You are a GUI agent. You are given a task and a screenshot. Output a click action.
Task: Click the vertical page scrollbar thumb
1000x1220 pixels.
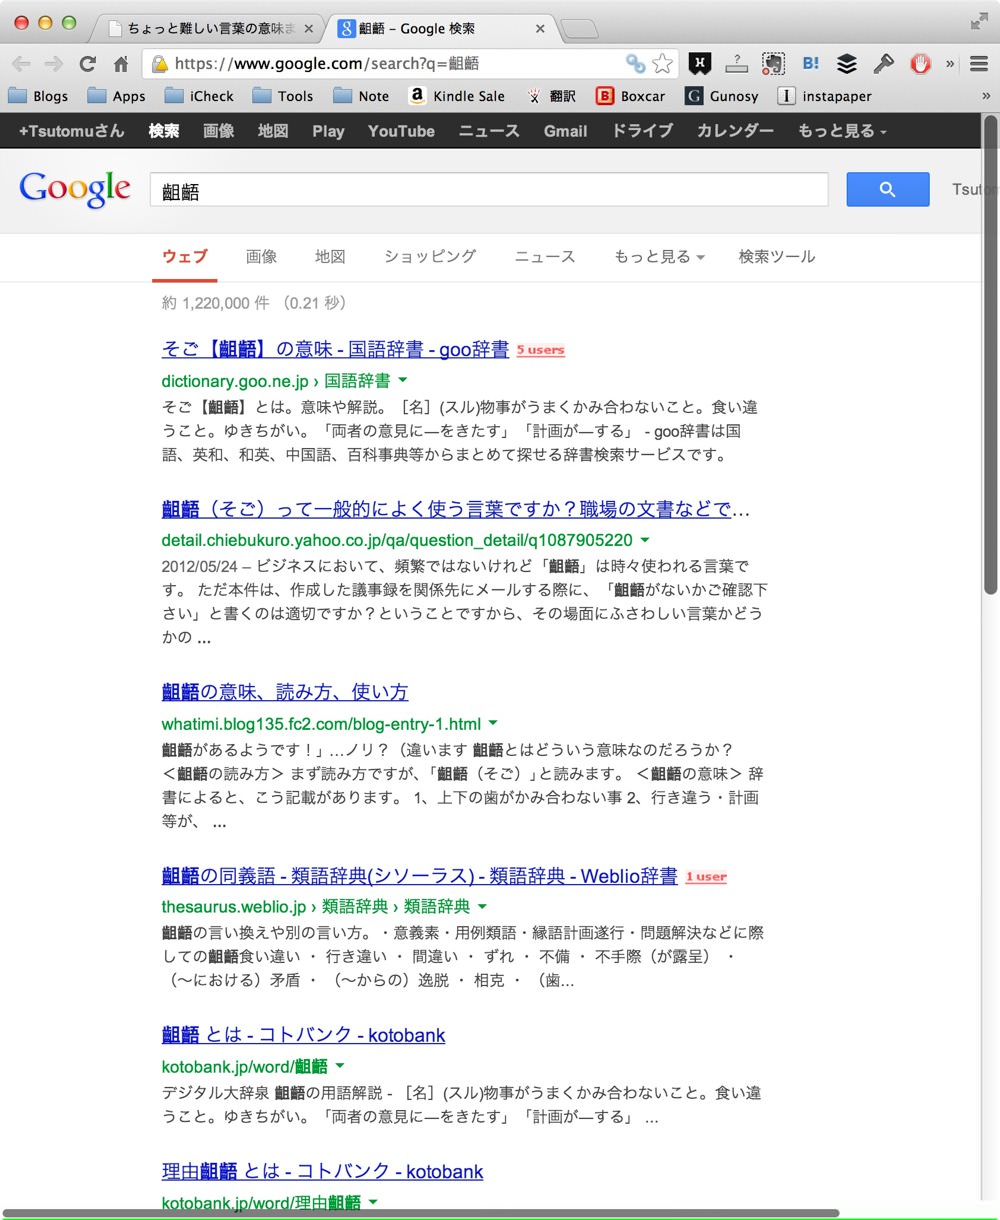[x=991, y=355]
